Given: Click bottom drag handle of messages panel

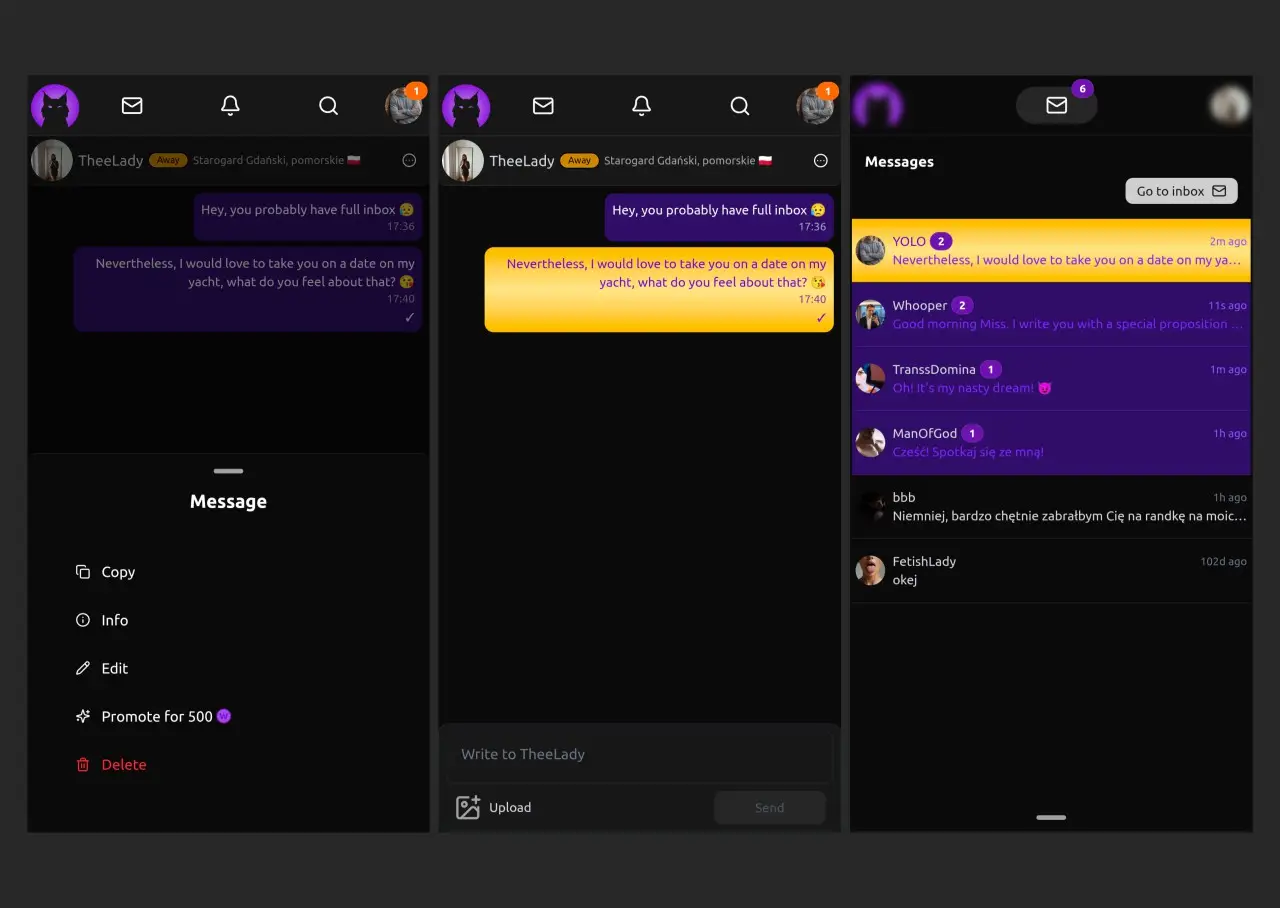Looking at the screenshot, I should point(1051,817).
